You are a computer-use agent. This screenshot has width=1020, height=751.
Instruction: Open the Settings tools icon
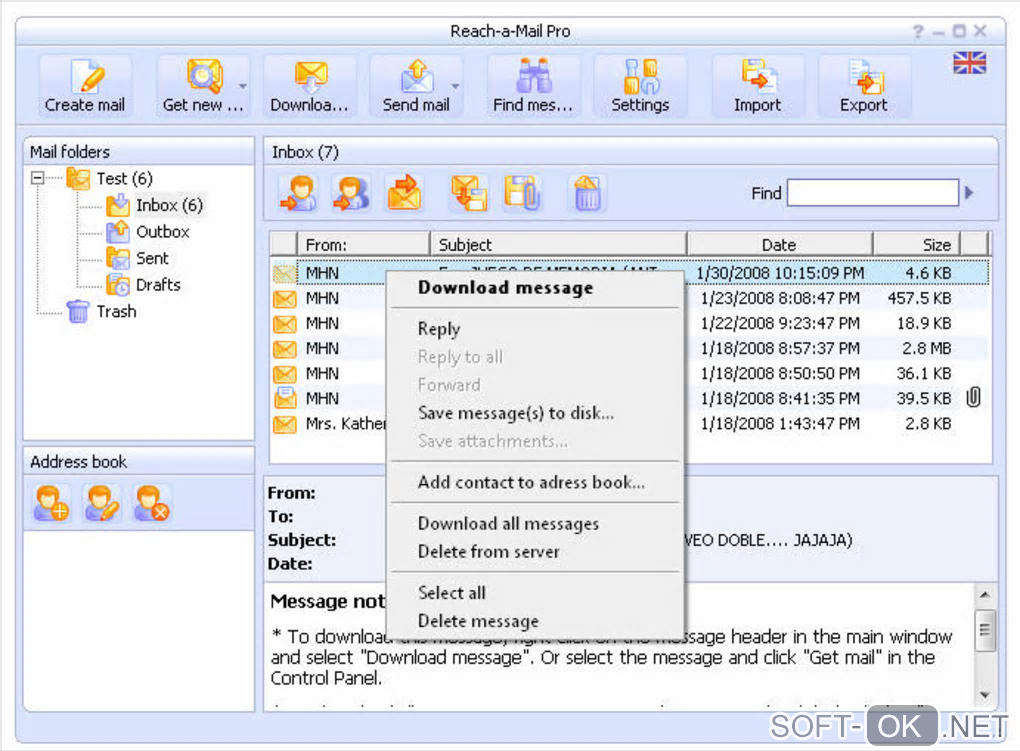pyautogui.click(x=641, y=77)
